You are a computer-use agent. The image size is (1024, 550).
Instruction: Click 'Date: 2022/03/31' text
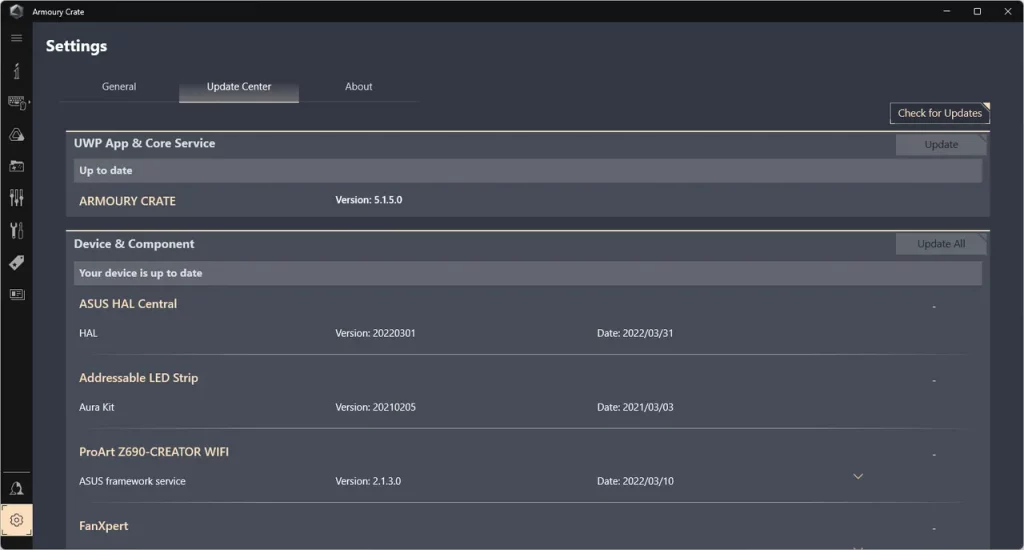(x=635, y=333)
